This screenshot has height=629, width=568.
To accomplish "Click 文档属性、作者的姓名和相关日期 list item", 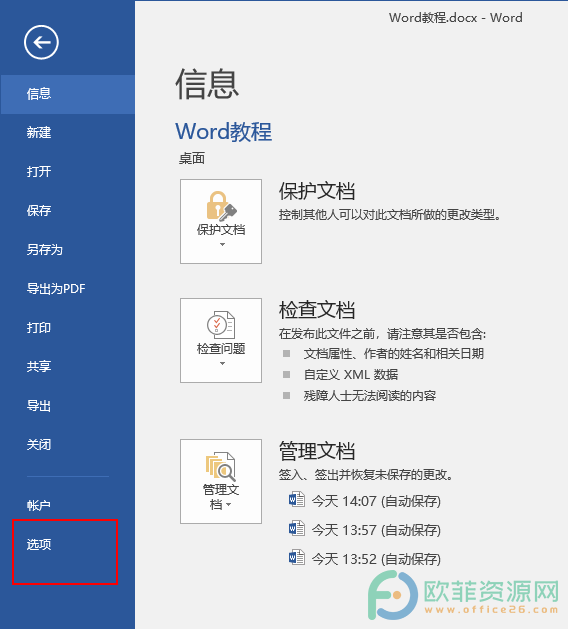I will [x=394, y=353].
